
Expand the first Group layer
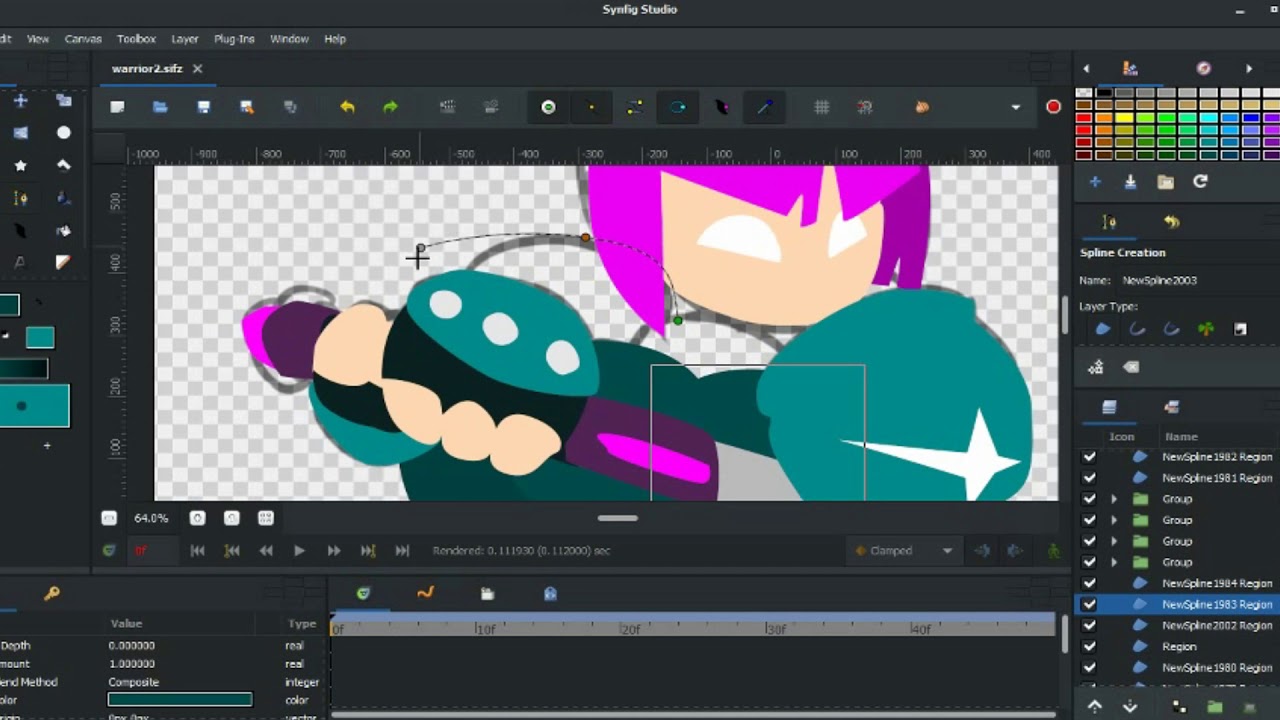1114,499
